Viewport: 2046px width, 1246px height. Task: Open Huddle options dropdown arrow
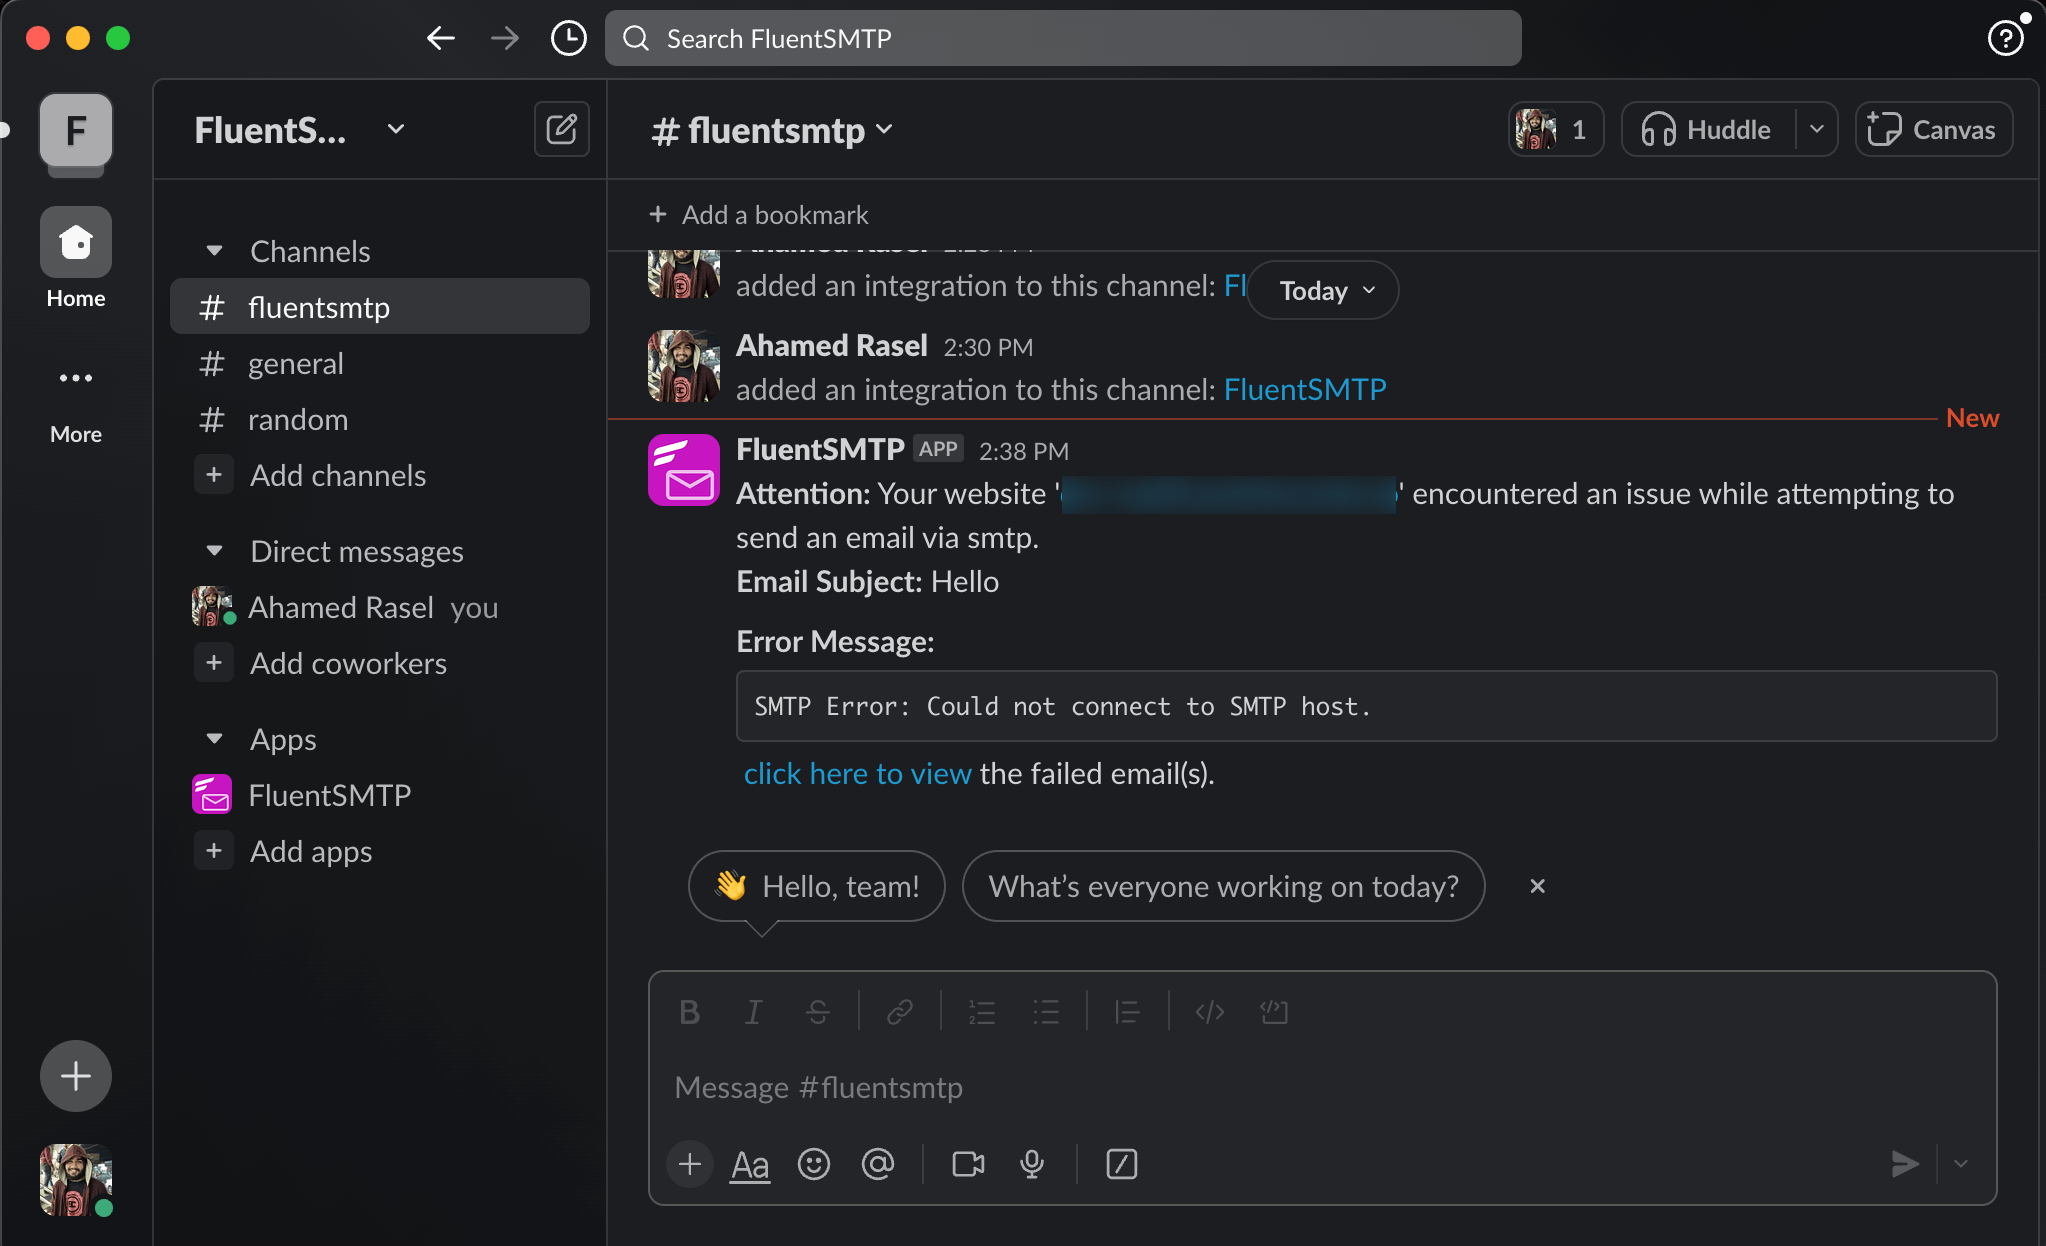(x=1816, y=129)
